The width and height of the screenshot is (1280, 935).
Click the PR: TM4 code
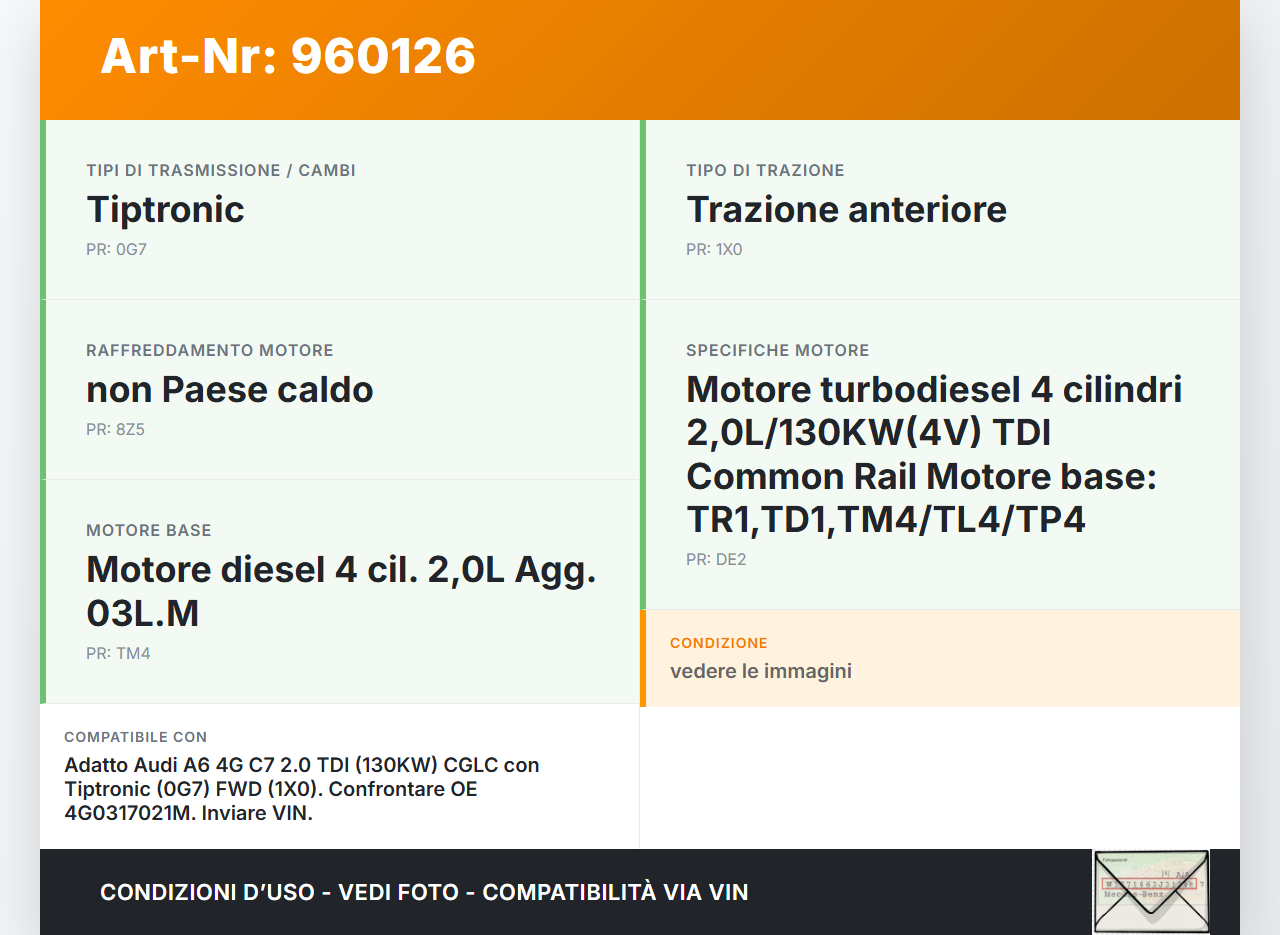pyautogui.click(x=118, y=653)
